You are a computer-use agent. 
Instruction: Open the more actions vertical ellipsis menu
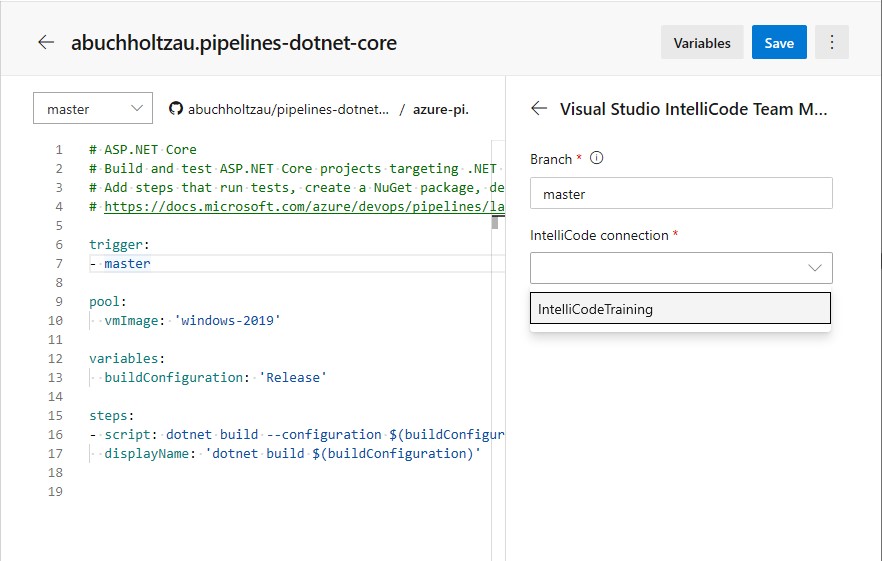(x=832, y=42)
